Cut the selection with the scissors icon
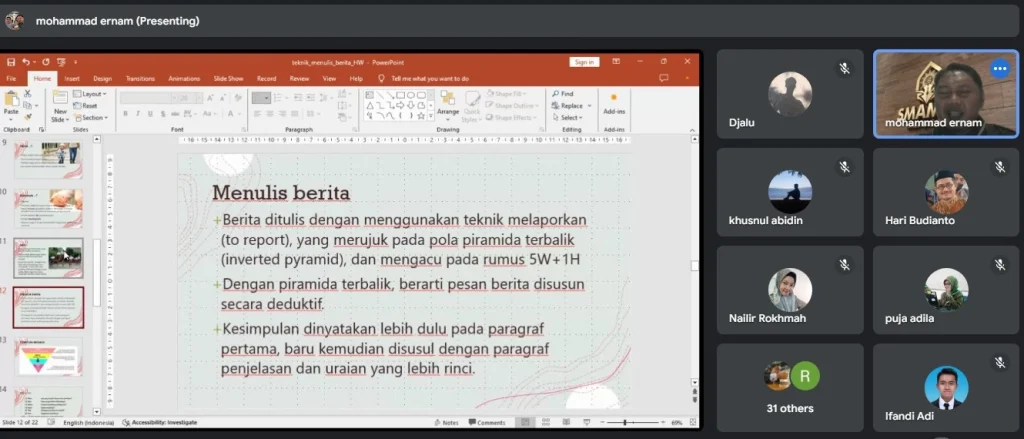The height and width of the screenshot is (439, 1024). [27, 94]
